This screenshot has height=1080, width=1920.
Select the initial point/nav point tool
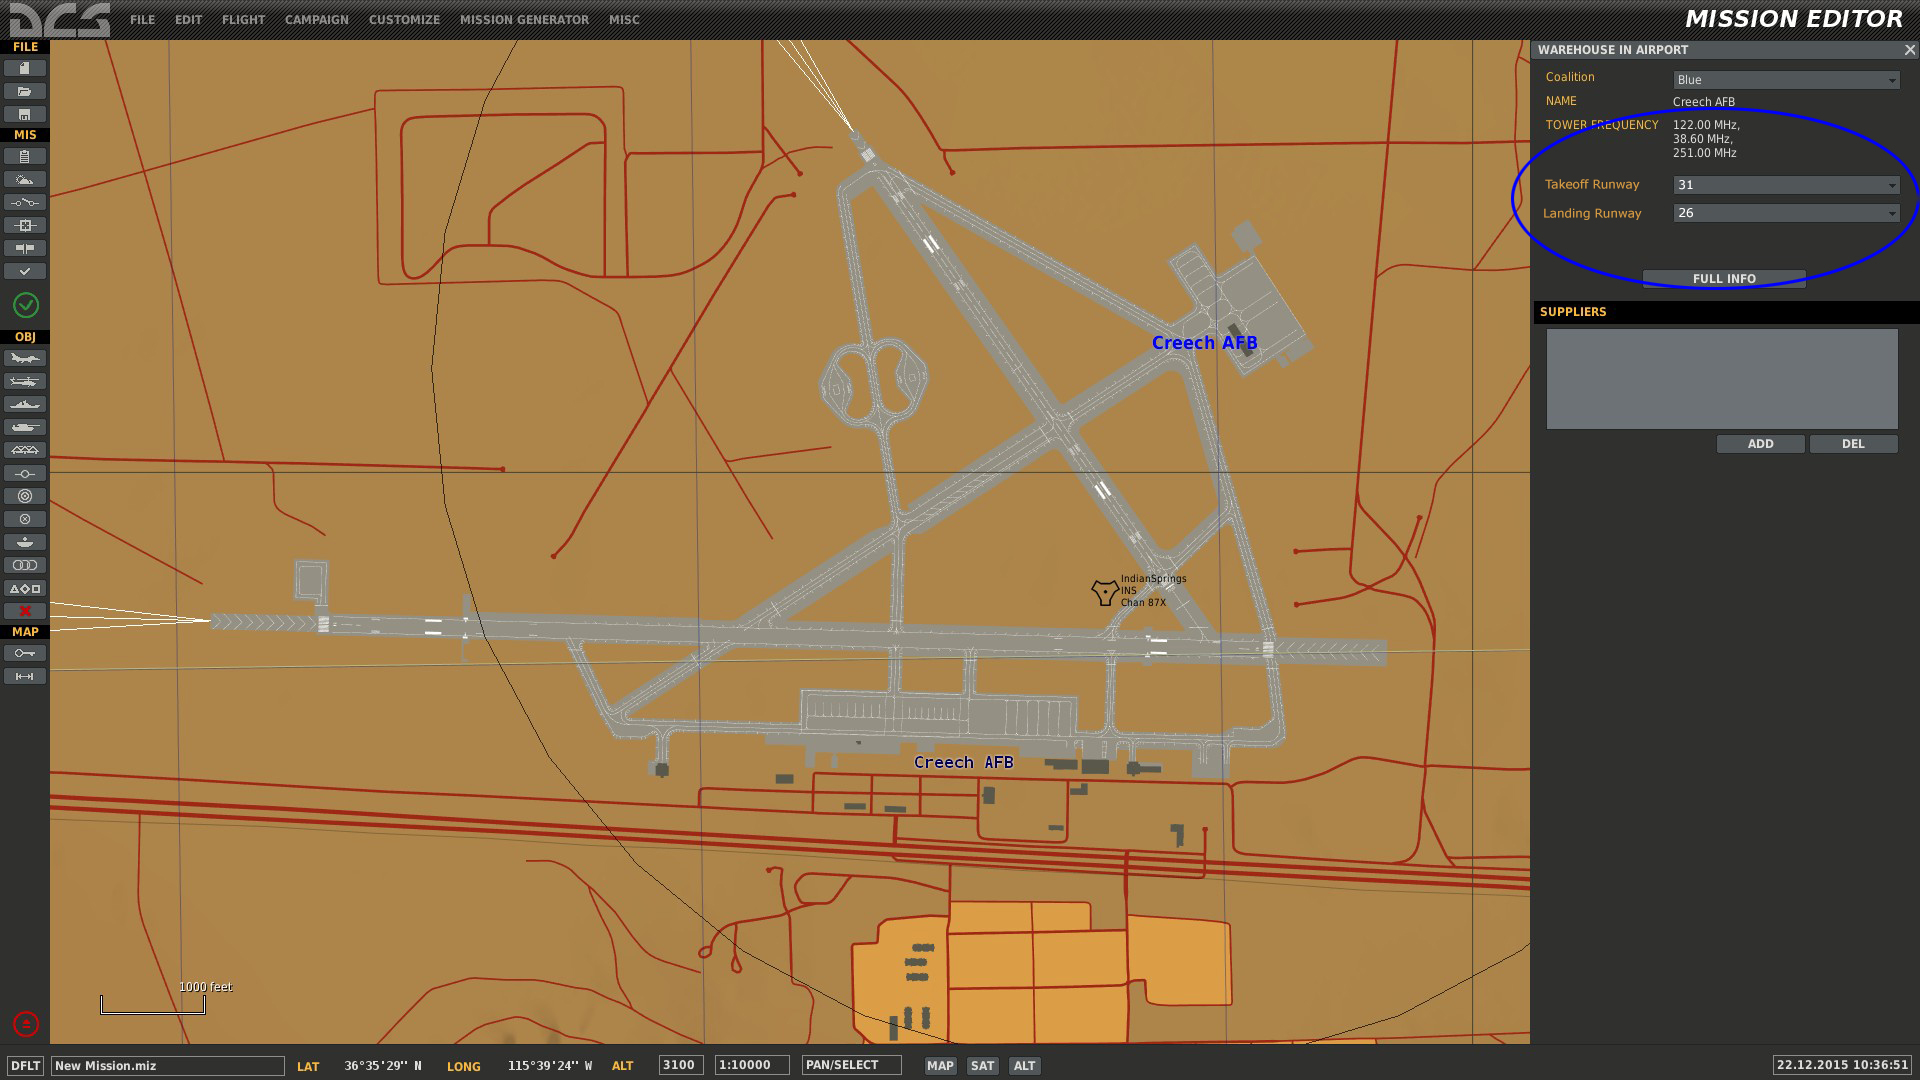point(25,473)
